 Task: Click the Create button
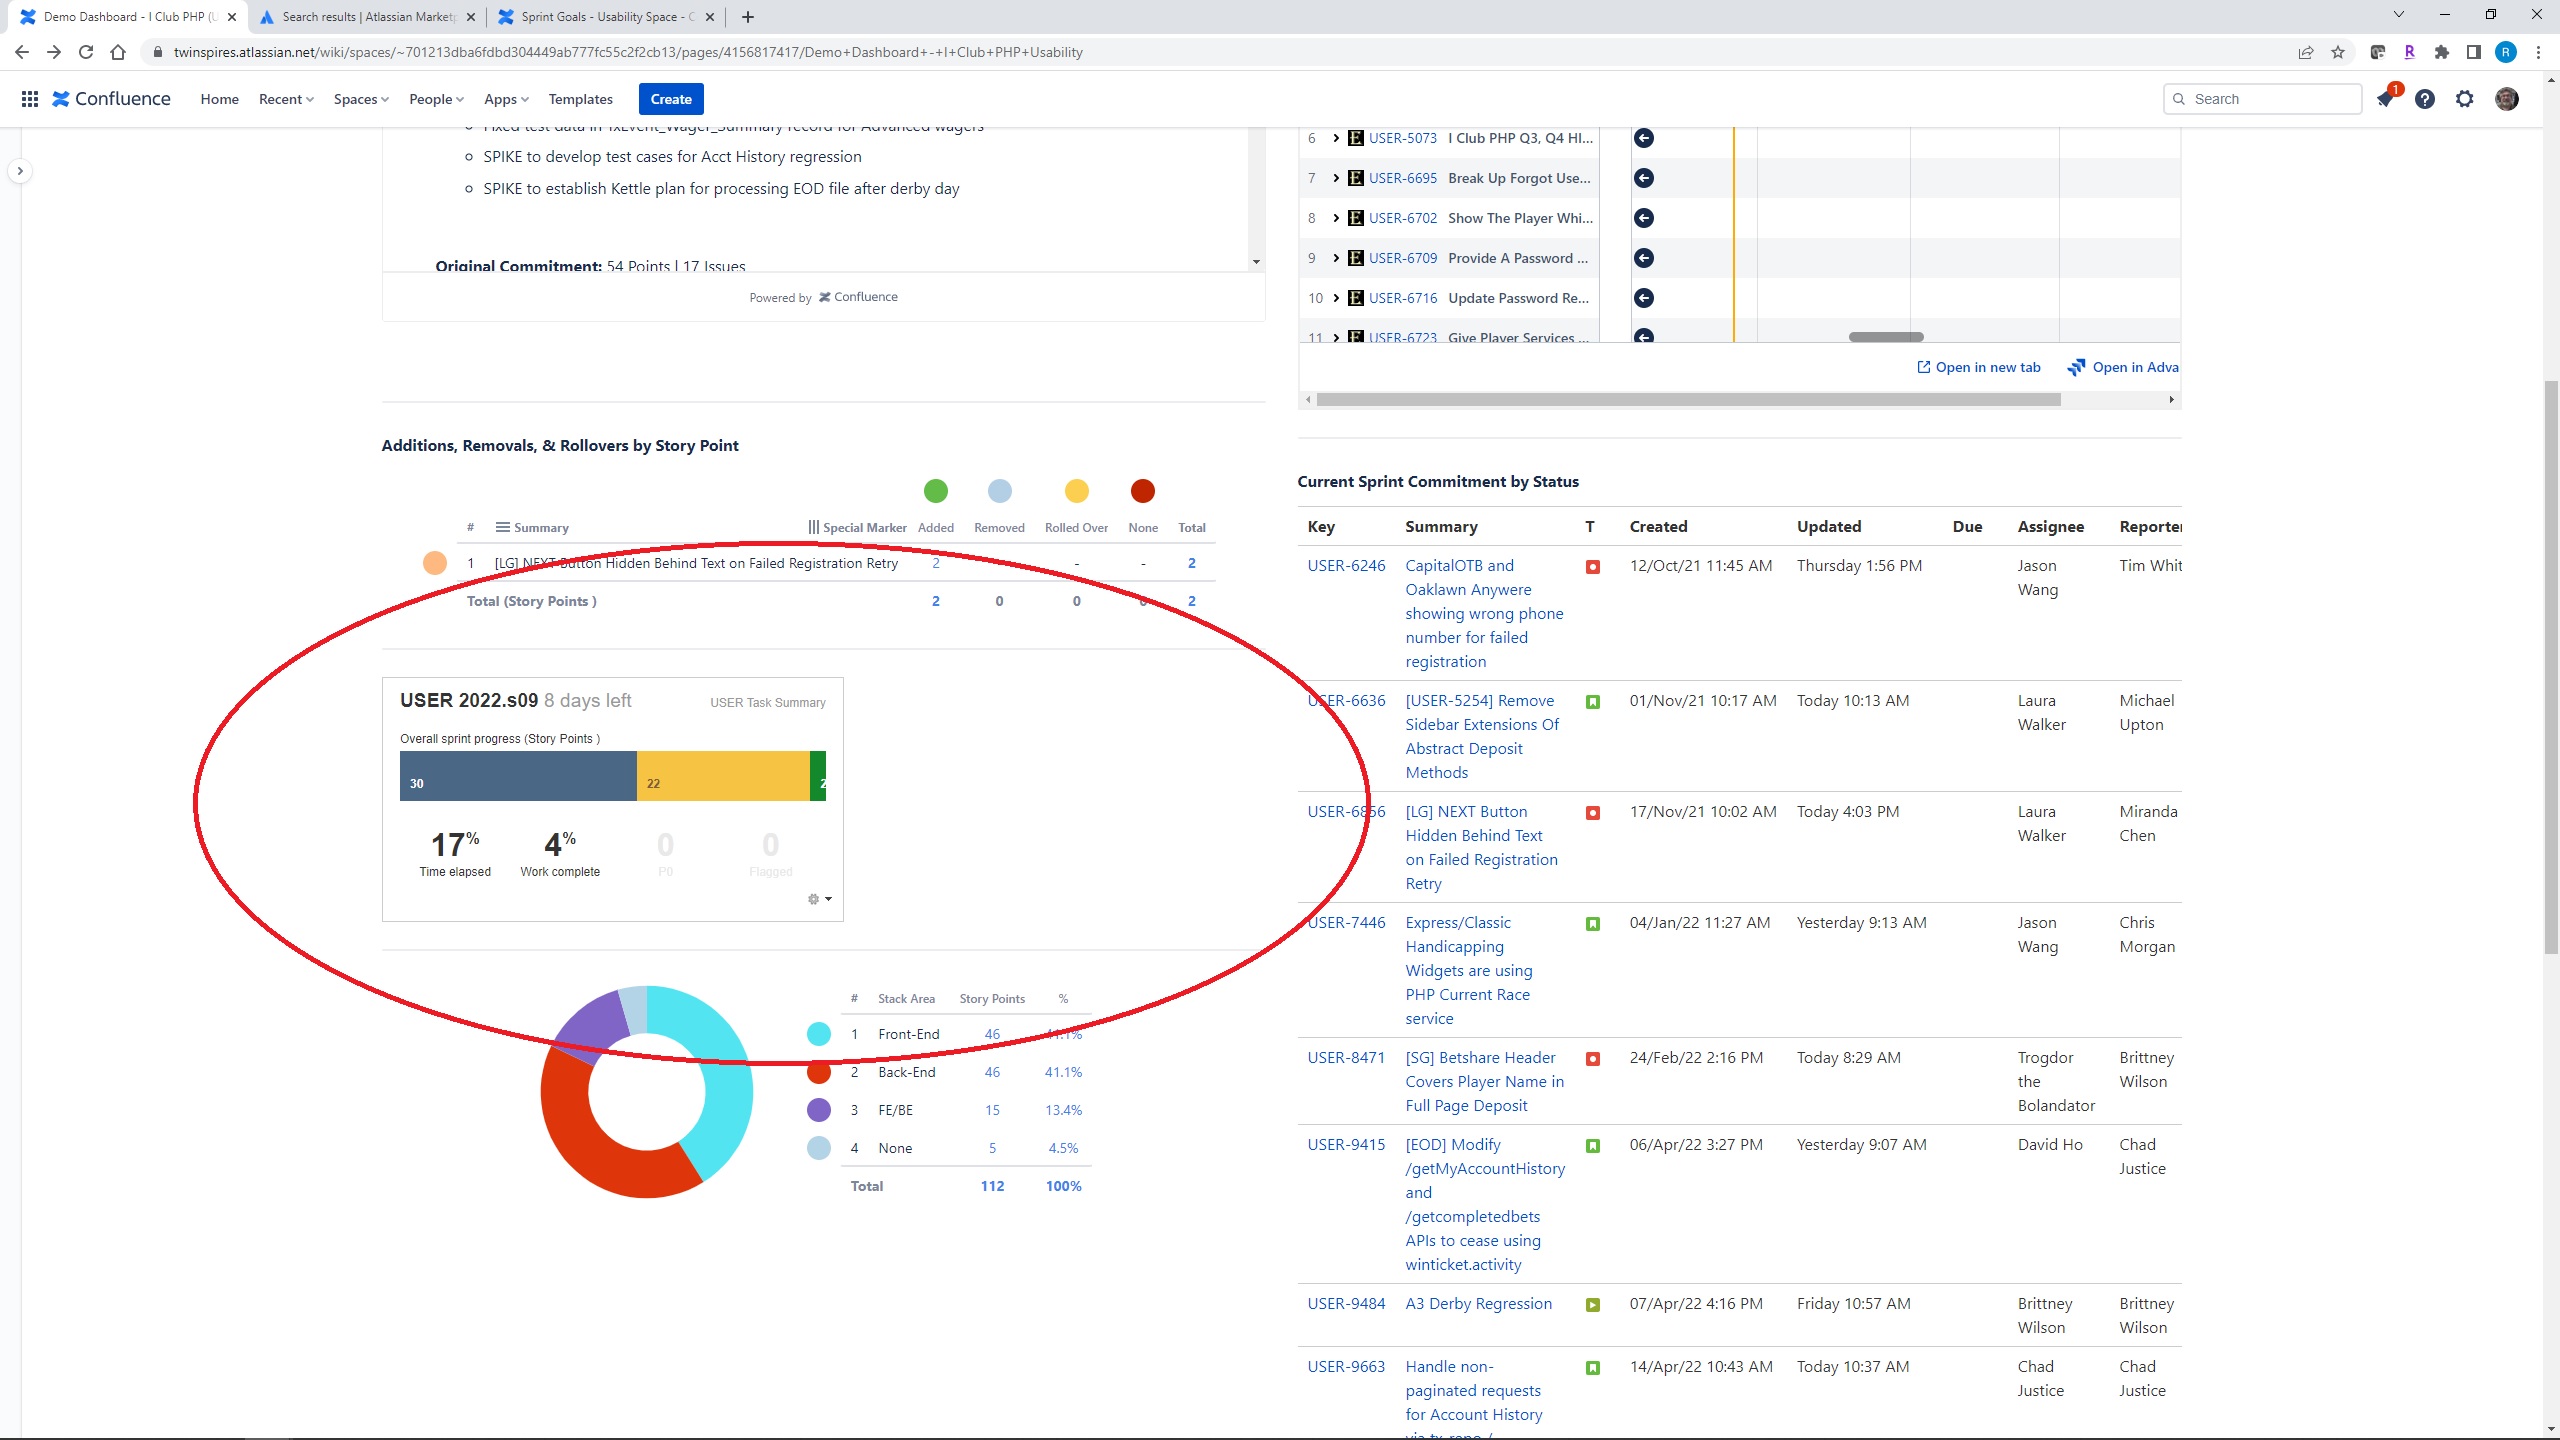671,99
